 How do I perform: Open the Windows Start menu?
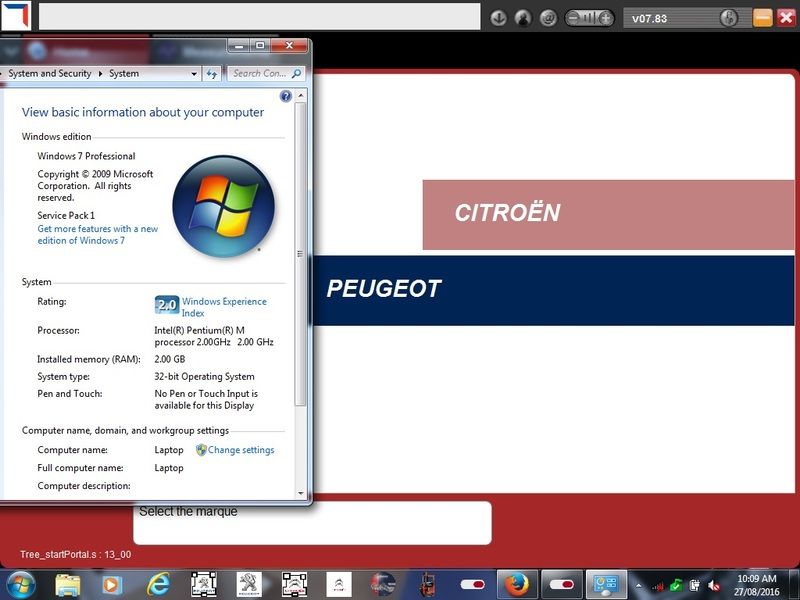coord(20,585)
